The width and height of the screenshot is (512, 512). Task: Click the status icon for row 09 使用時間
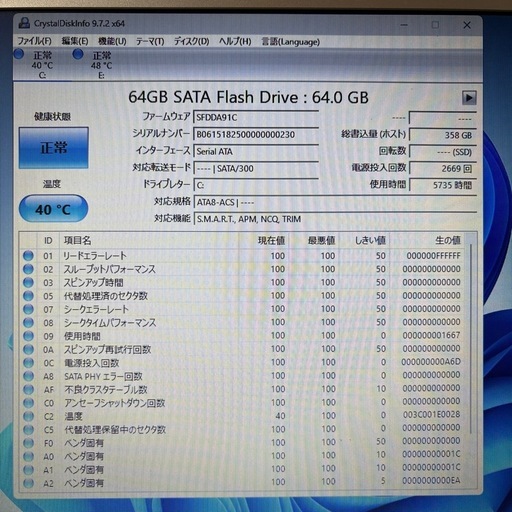[x=28, y=336]
